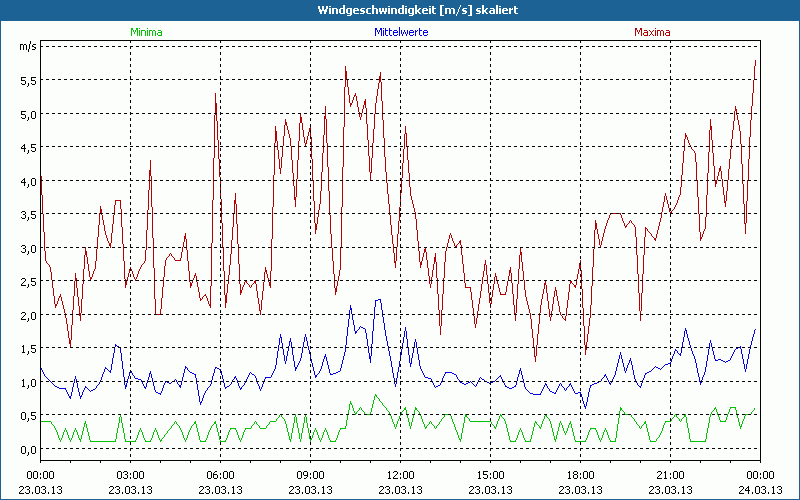800x500 pixels.
Task: Click the red Maxima legend label
Action: tap(653, 32)
